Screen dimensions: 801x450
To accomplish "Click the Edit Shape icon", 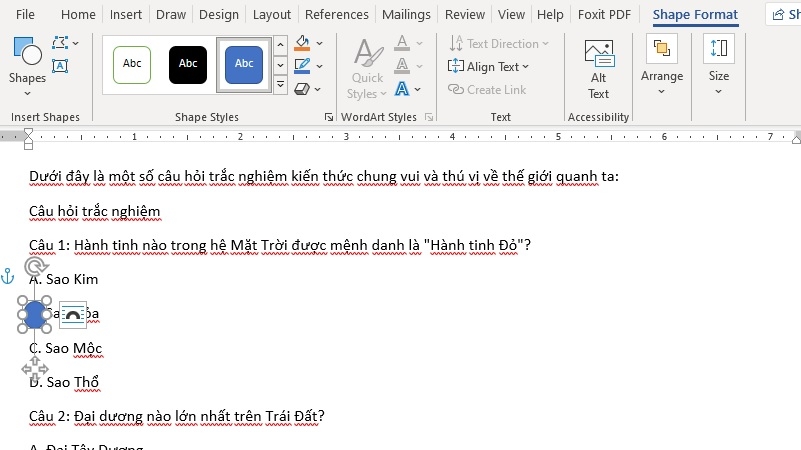I will click(60, 43).
